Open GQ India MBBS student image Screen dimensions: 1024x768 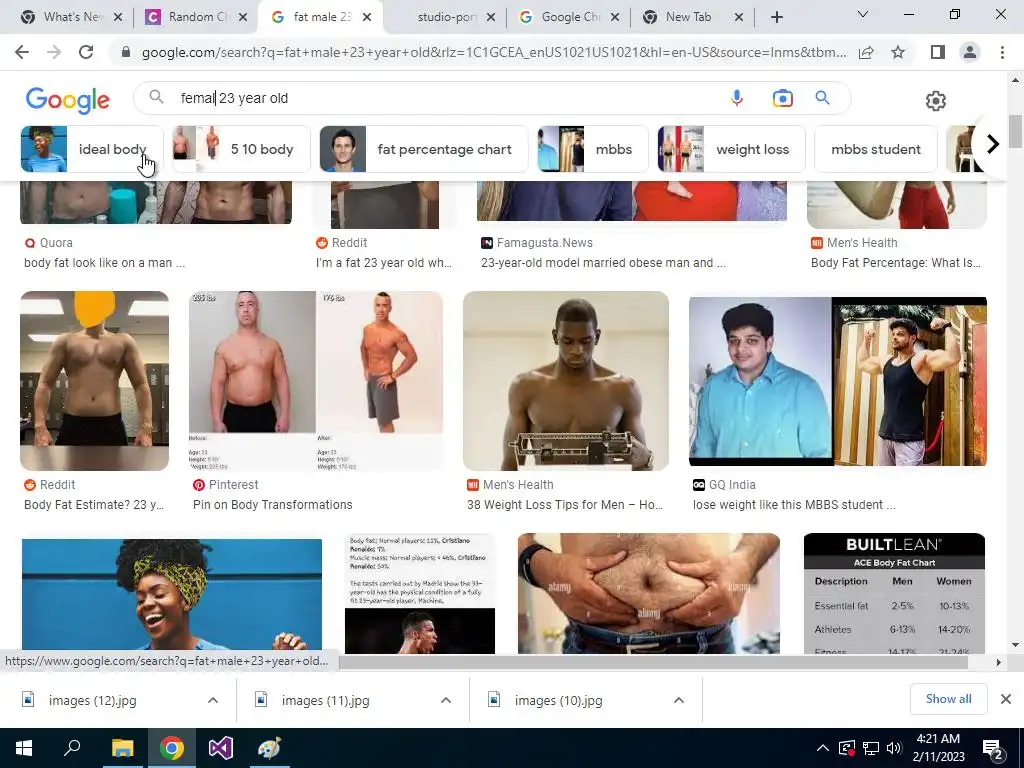coord(838,381)
